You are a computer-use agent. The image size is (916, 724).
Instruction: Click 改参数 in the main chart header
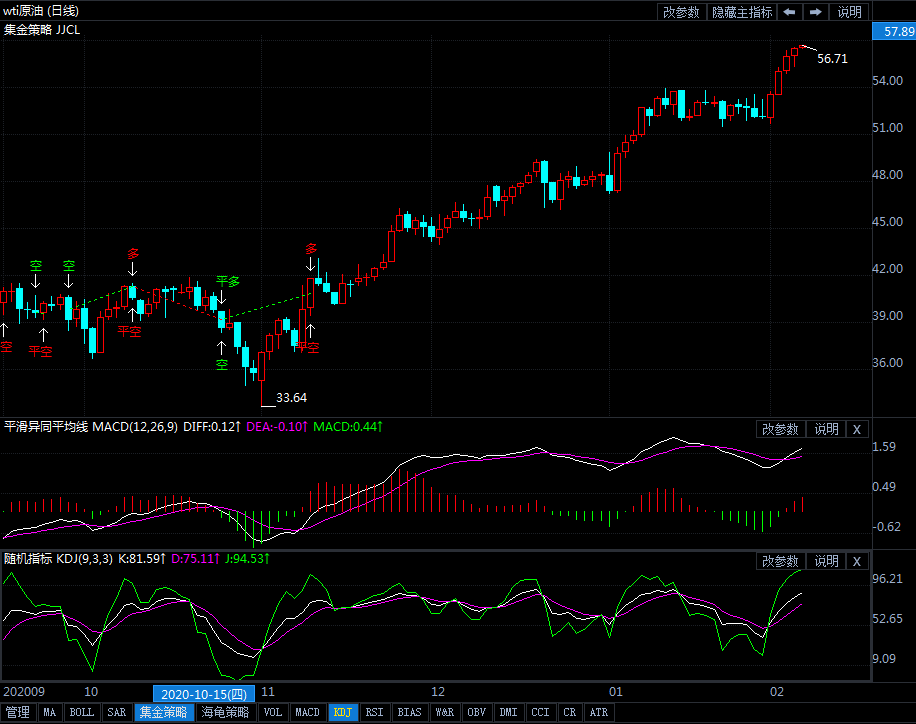tap(681, 12)
